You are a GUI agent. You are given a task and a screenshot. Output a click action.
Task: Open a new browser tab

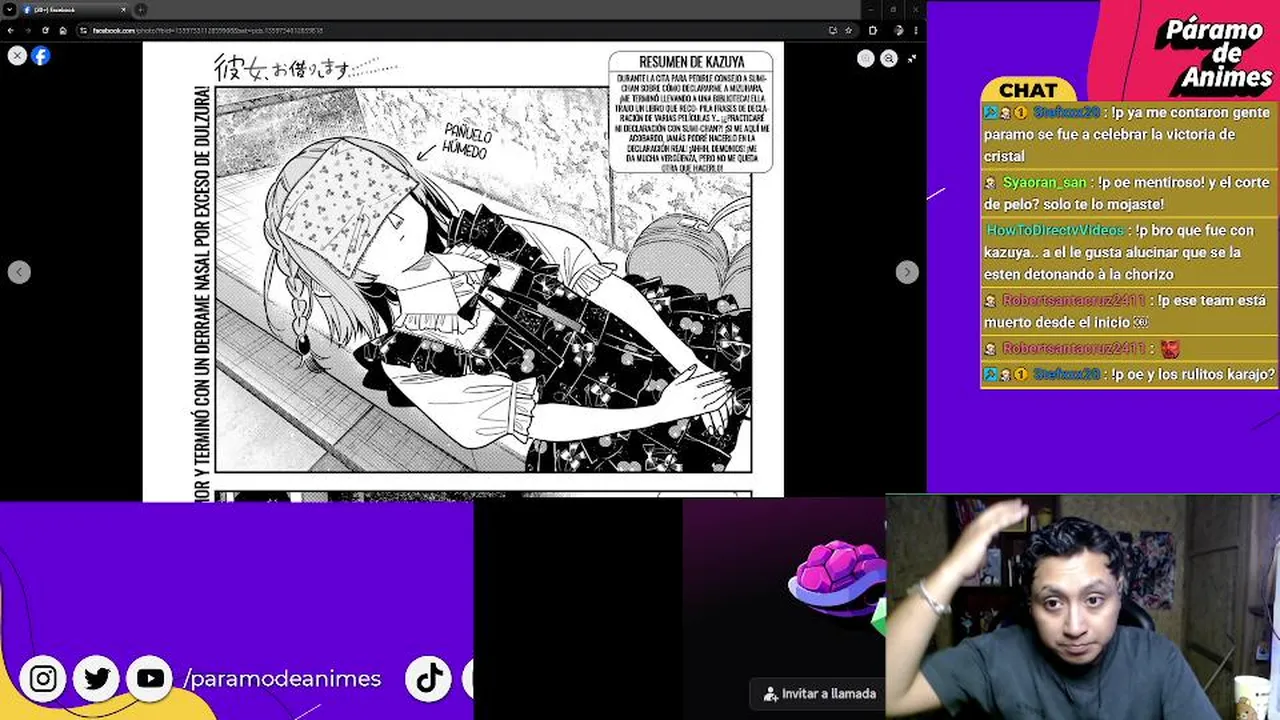141,9
